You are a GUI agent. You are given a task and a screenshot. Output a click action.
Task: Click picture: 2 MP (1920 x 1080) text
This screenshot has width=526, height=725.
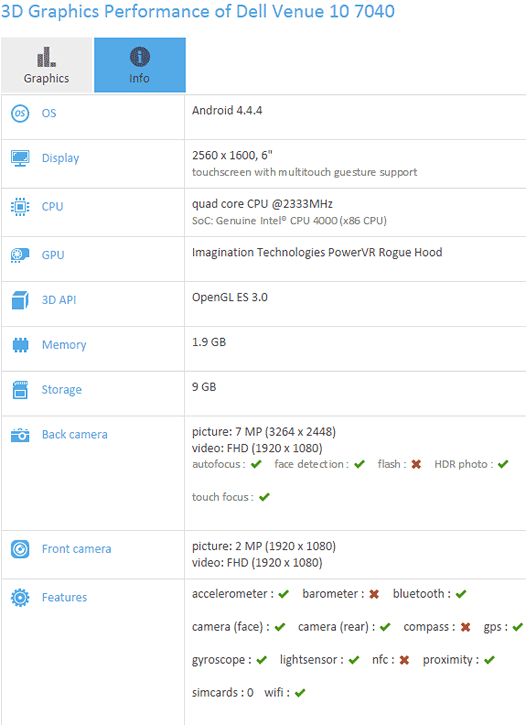tap(264, 546)
